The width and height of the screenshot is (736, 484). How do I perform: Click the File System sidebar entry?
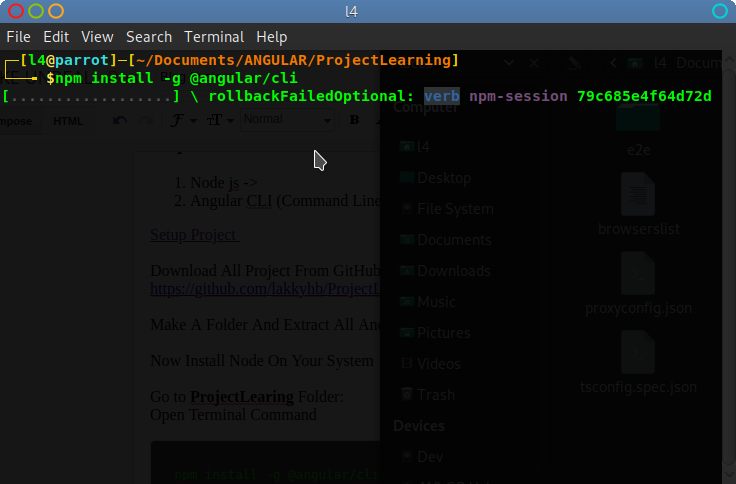455,209
